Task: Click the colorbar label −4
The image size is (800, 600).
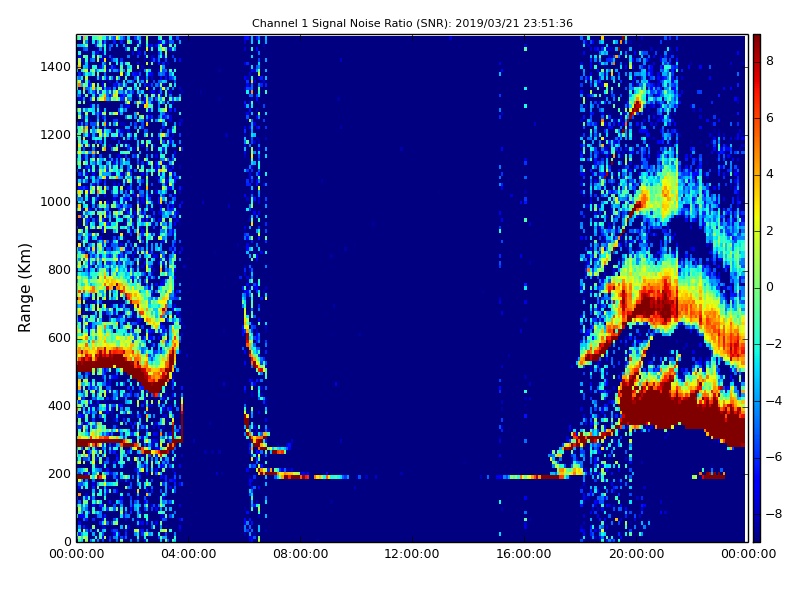Action: pos(773,401)
